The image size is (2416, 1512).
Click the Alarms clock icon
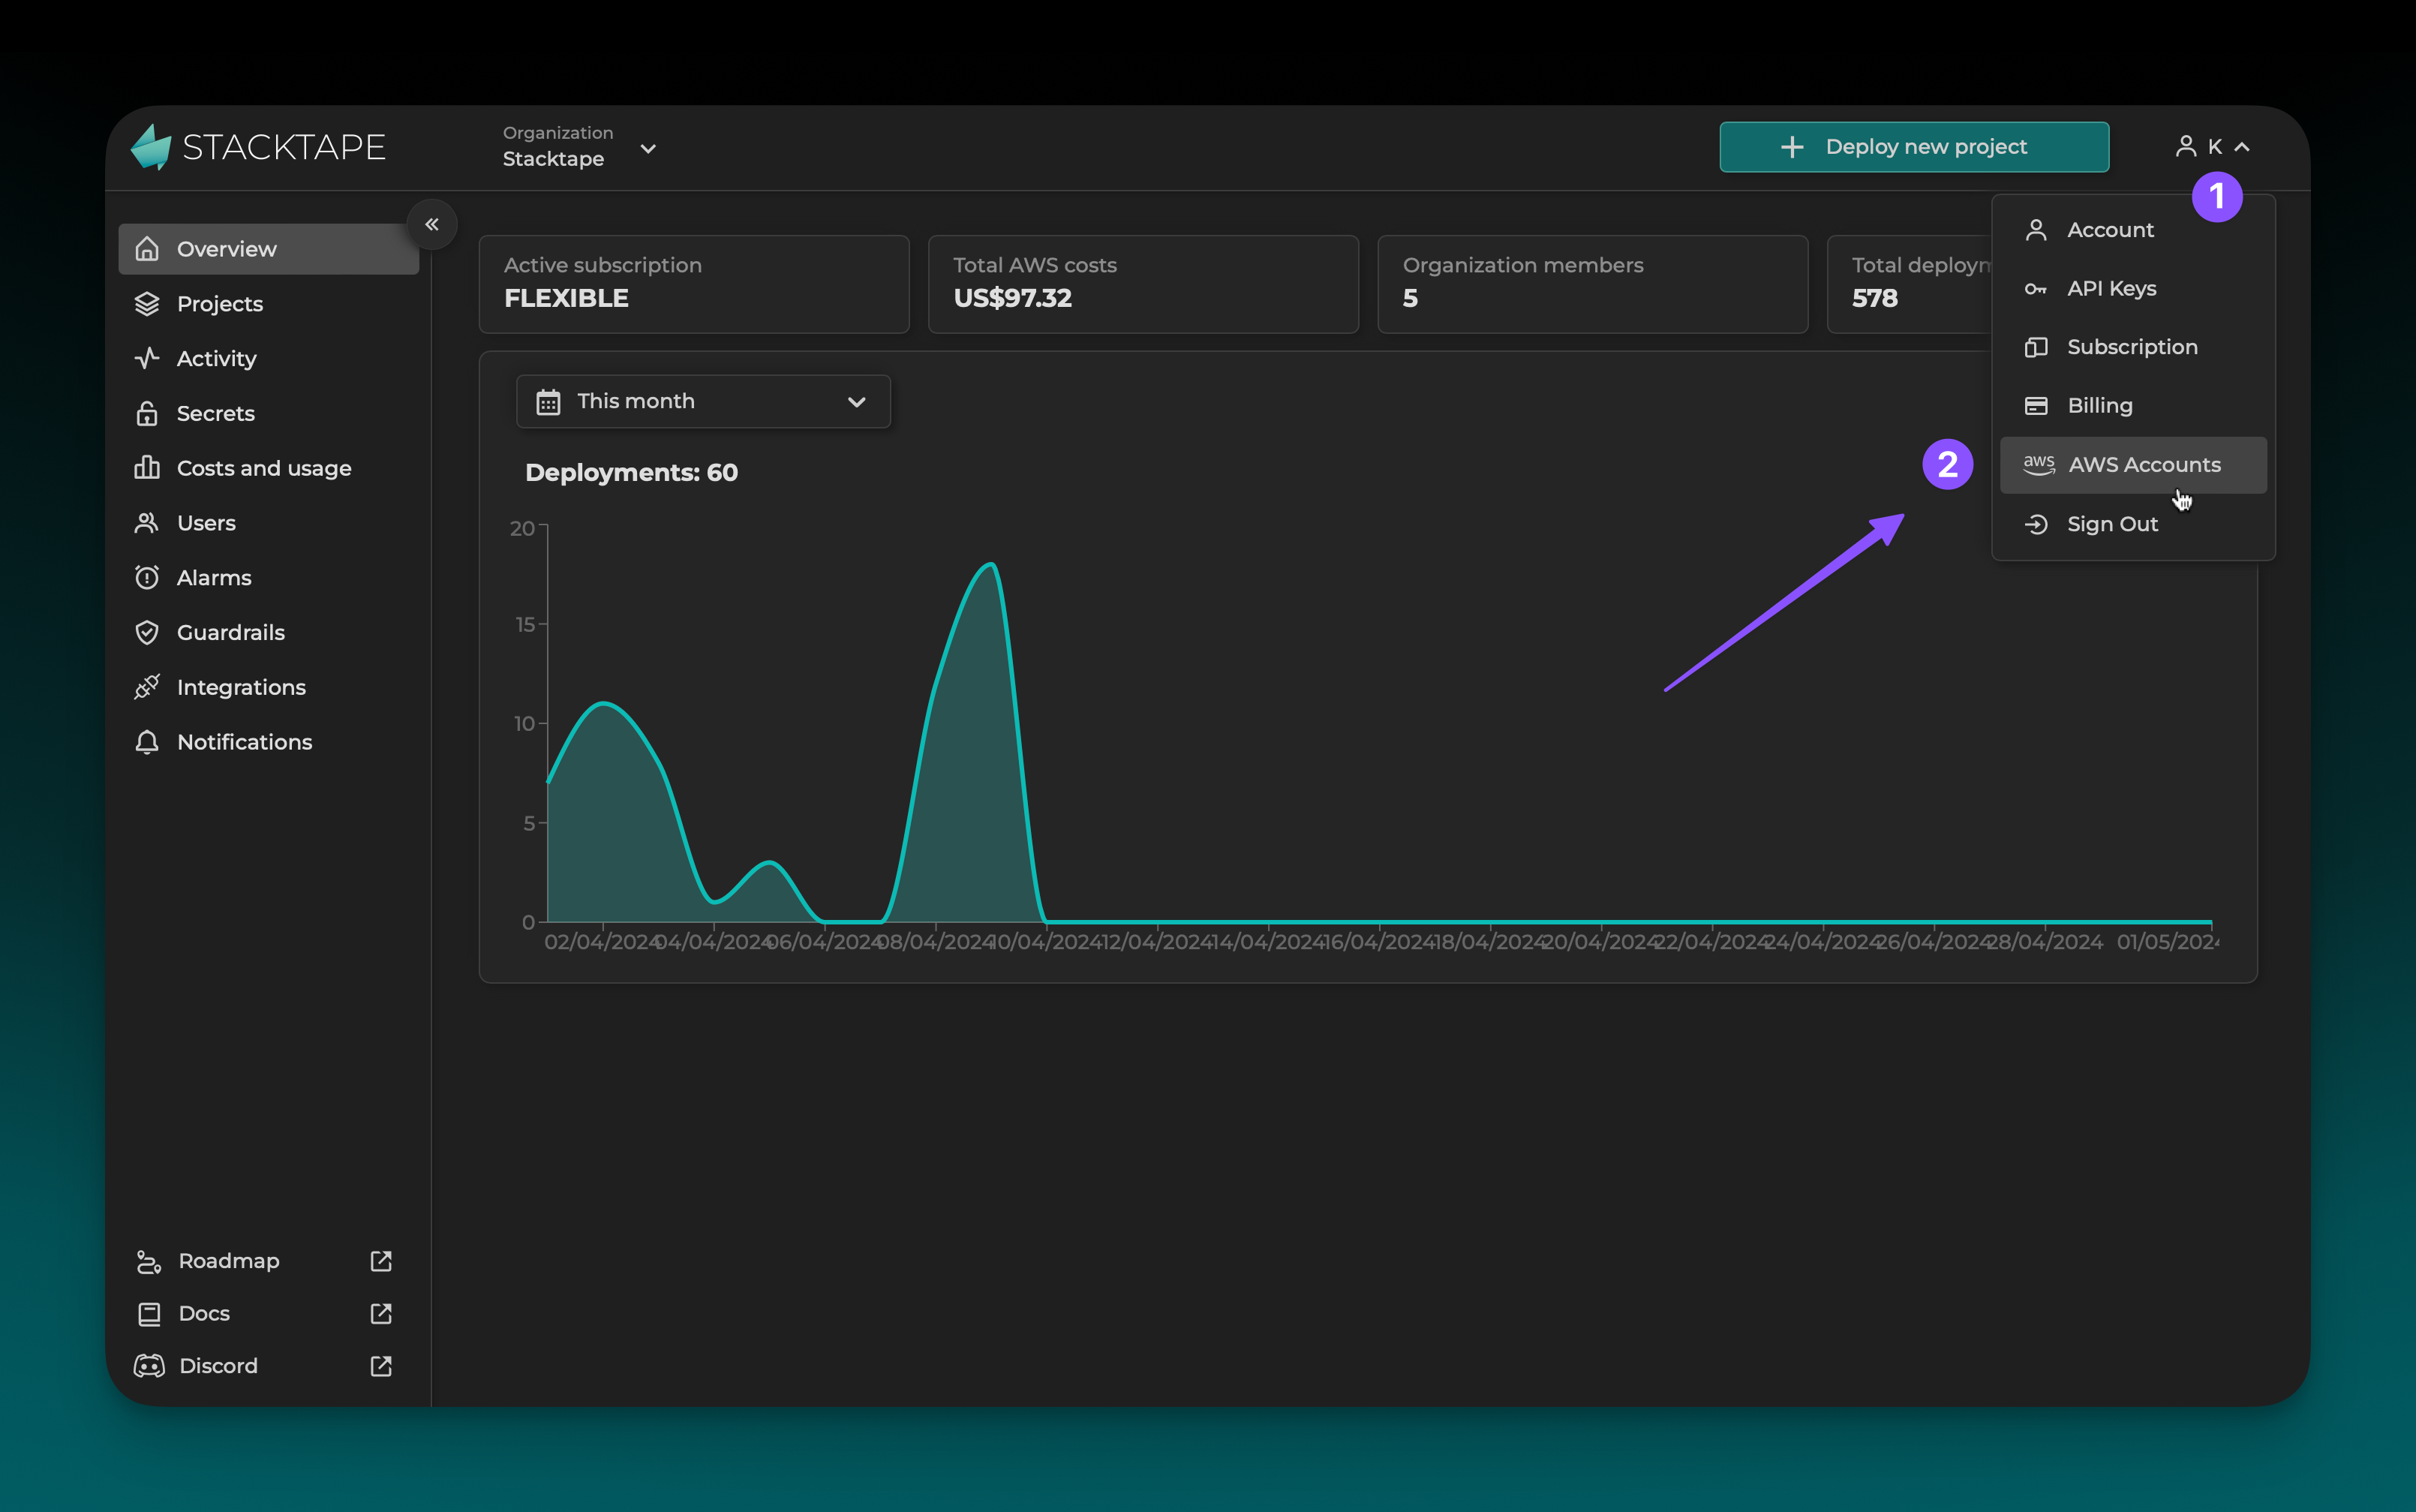coord(147,578)
